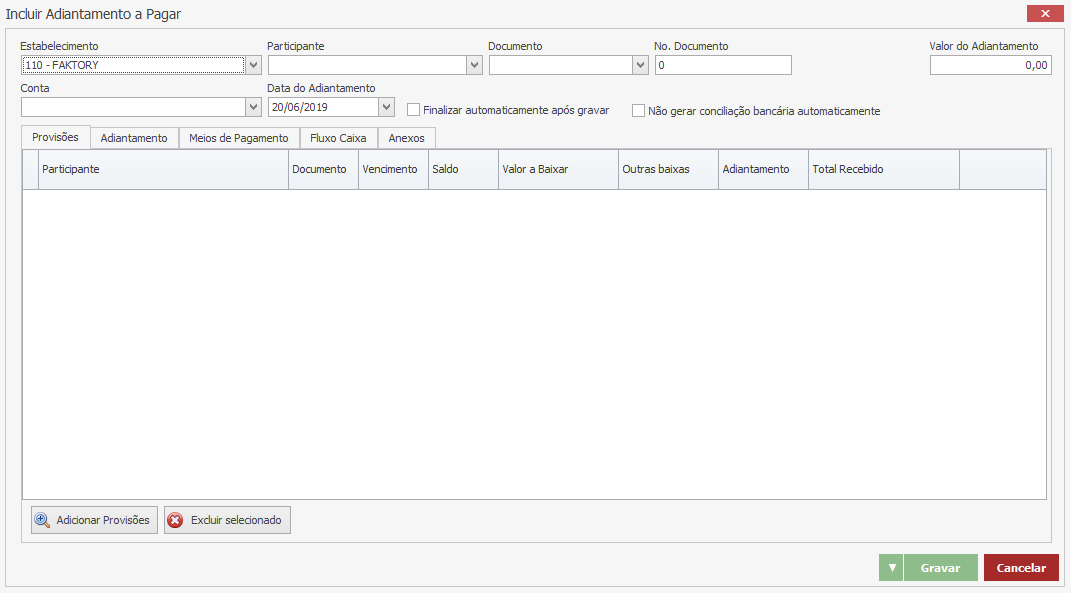Open the Meios de Pagamento tab

pos(239,138)
